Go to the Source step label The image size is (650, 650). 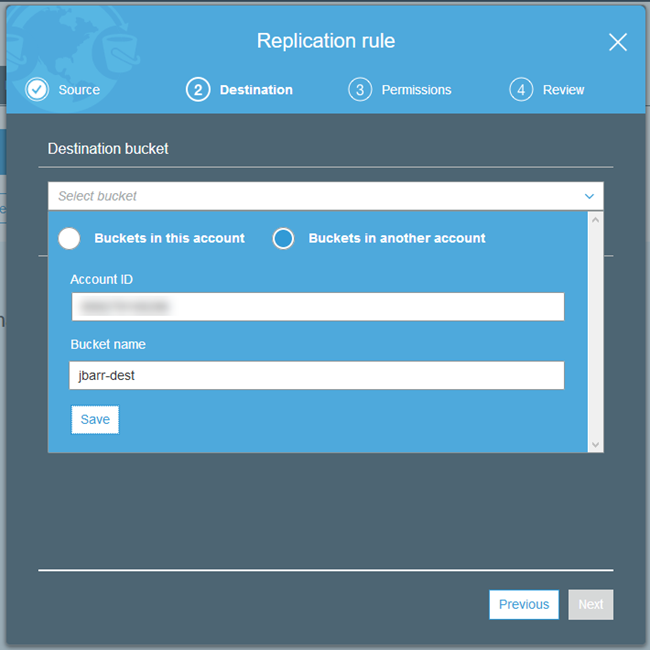(x=79, y=90)
